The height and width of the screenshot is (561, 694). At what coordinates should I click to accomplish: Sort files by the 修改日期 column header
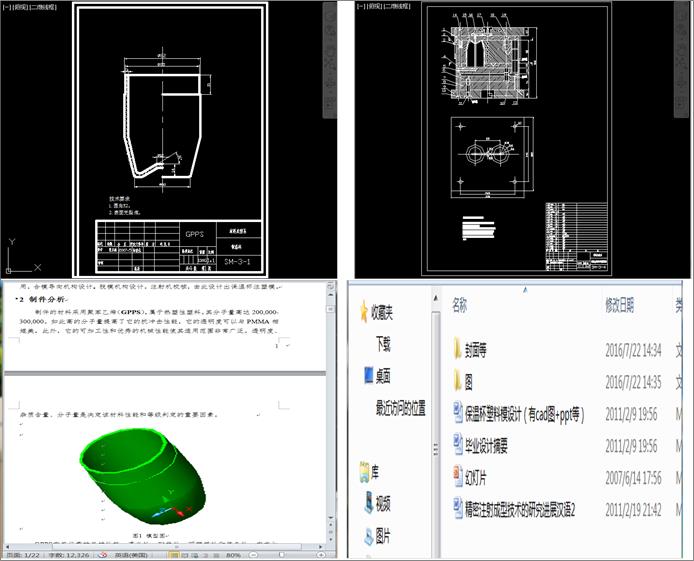click(620, 305)
